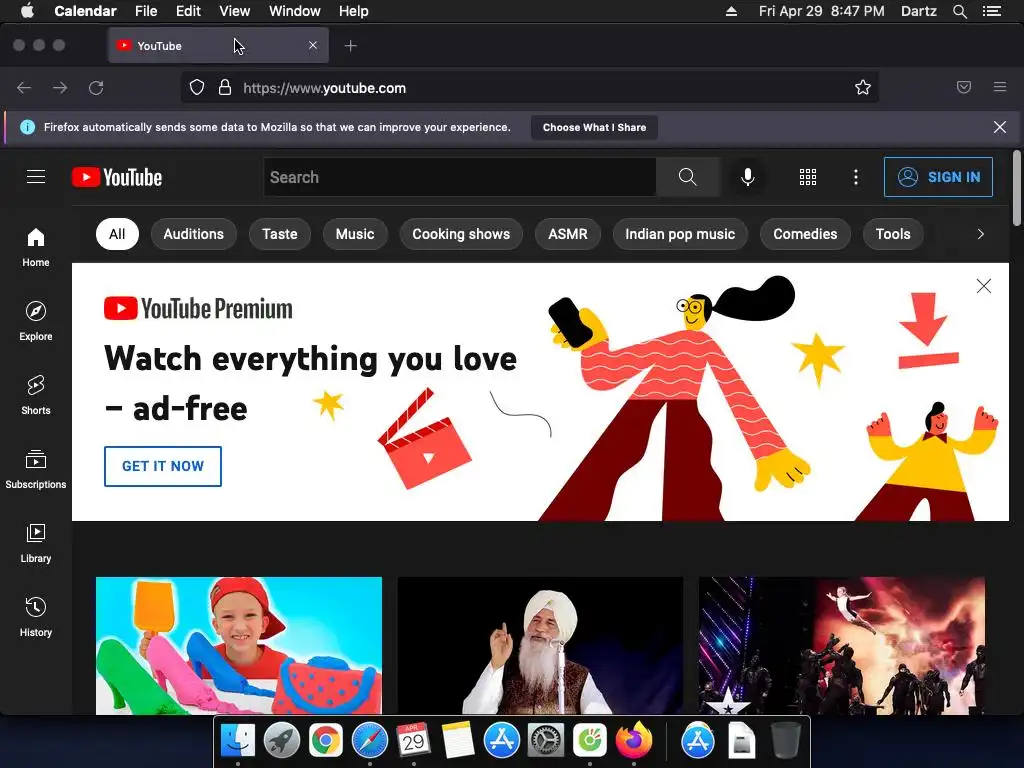Select the Tools filter chip
Screen dimensions: 1024x768
(x=893, y=234)
